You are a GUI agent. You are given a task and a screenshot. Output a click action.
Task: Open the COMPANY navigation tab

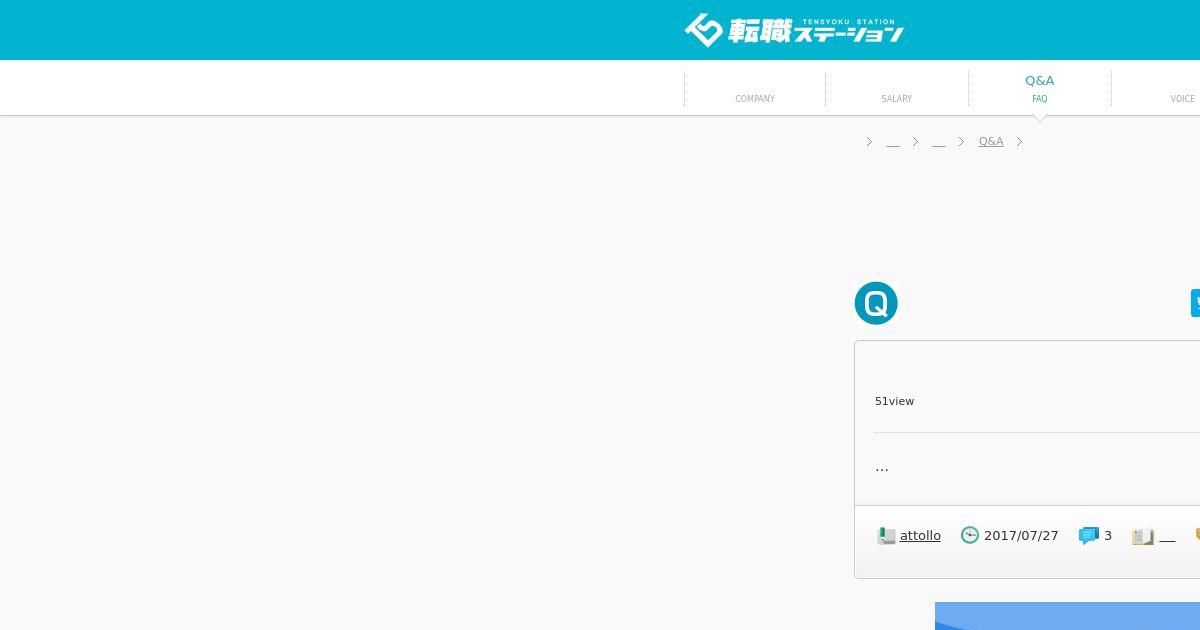pyautogui.click(x=755, y=88)
